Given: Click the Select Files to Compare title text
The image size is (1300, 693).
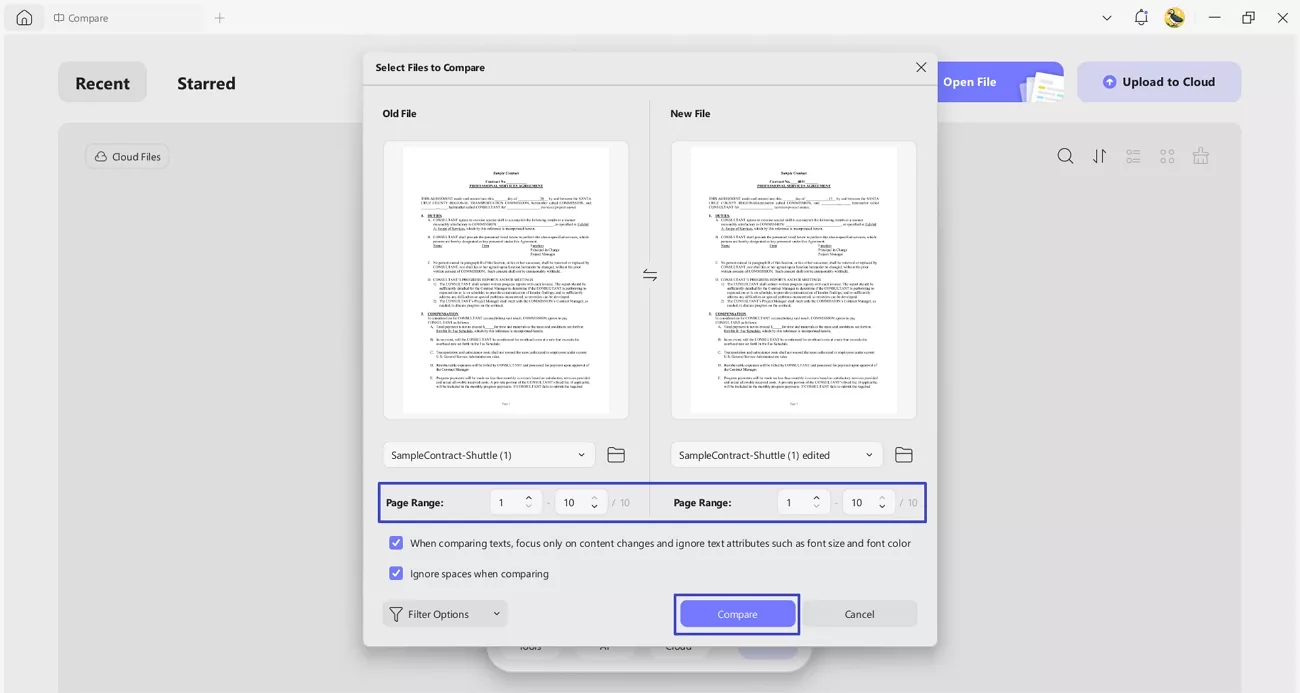Looking at the screenshot, I should click(430, 67).
